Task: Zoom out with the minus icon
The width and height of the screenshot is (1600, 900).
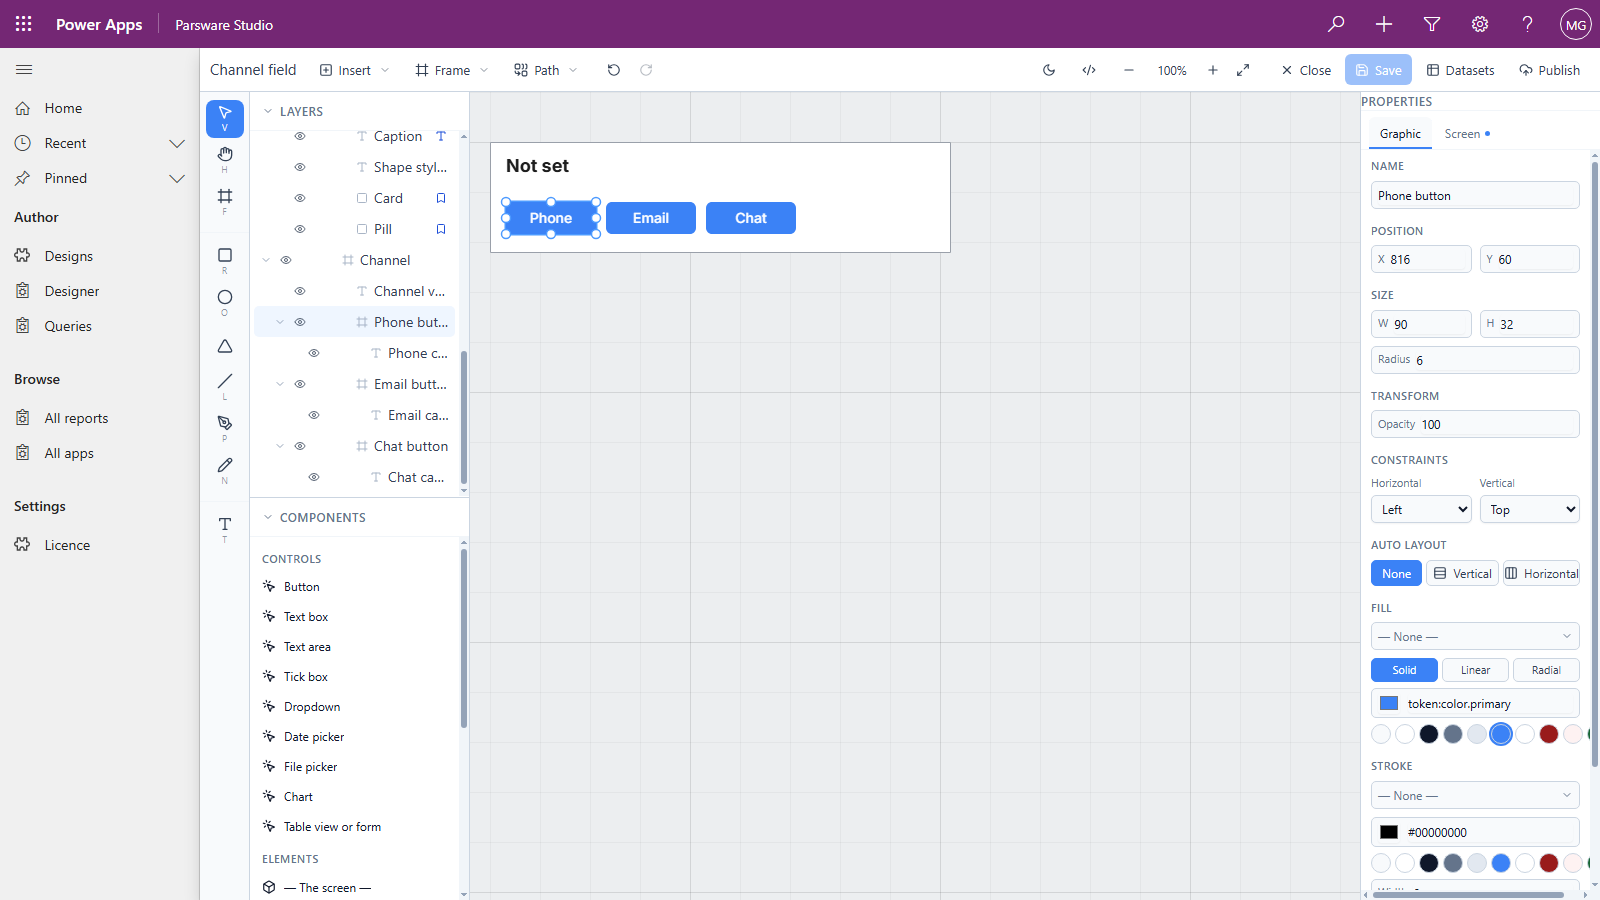Action: tap(1129, 70)
